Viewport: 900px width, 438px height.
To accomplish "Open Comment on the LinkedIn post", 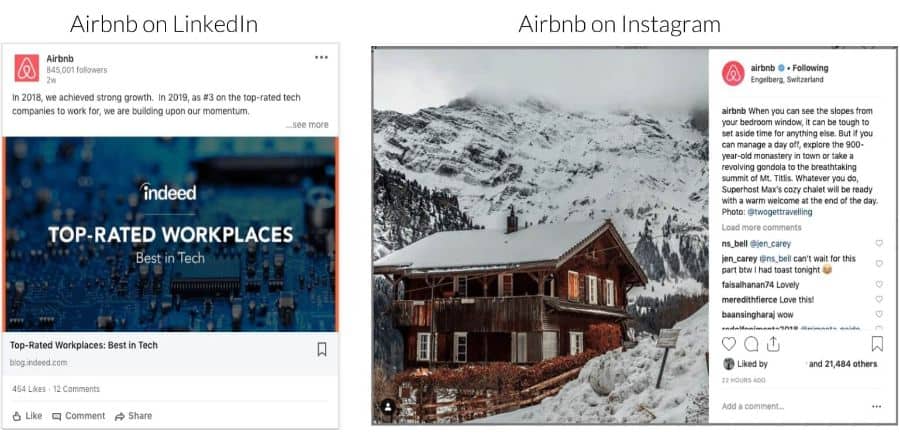I will 79,416.
